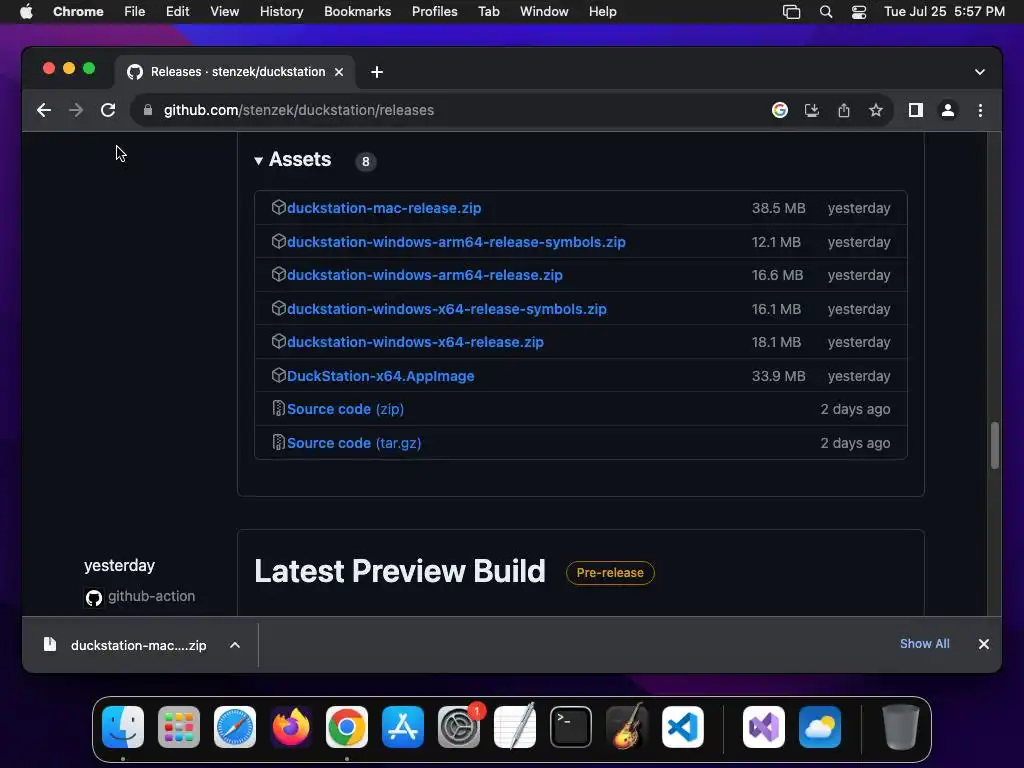Open Launchpad from the Dock
1024x768 pixels.
coord(179,727)
